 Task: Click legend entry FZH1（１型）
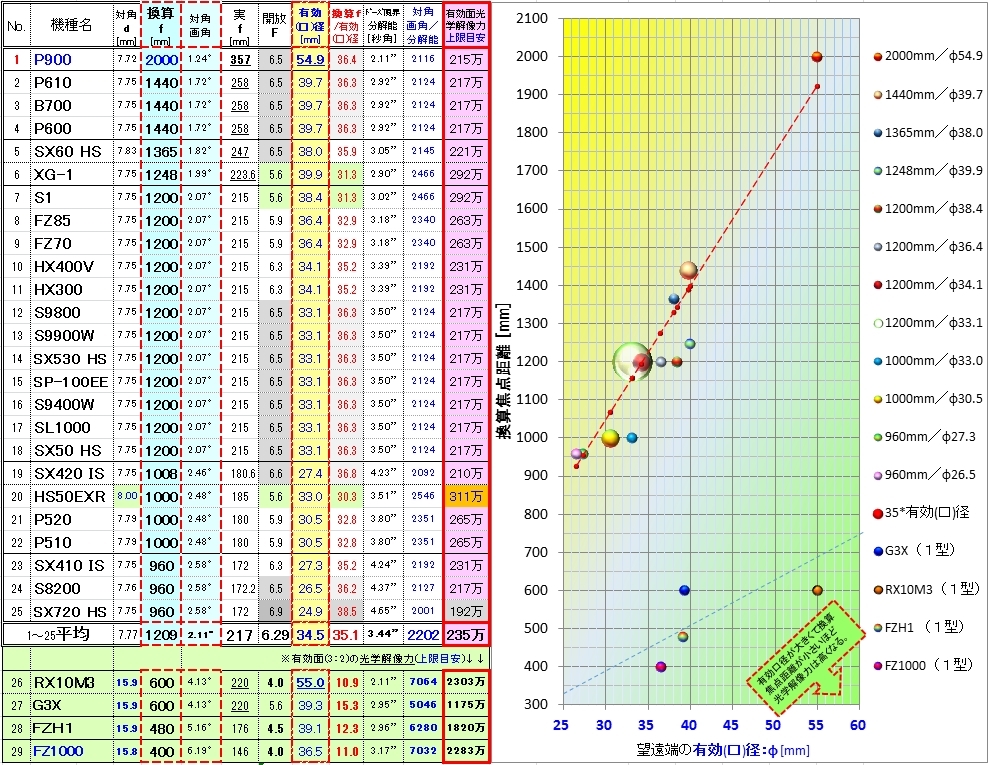pyautogui.click(x=919, y=627)
